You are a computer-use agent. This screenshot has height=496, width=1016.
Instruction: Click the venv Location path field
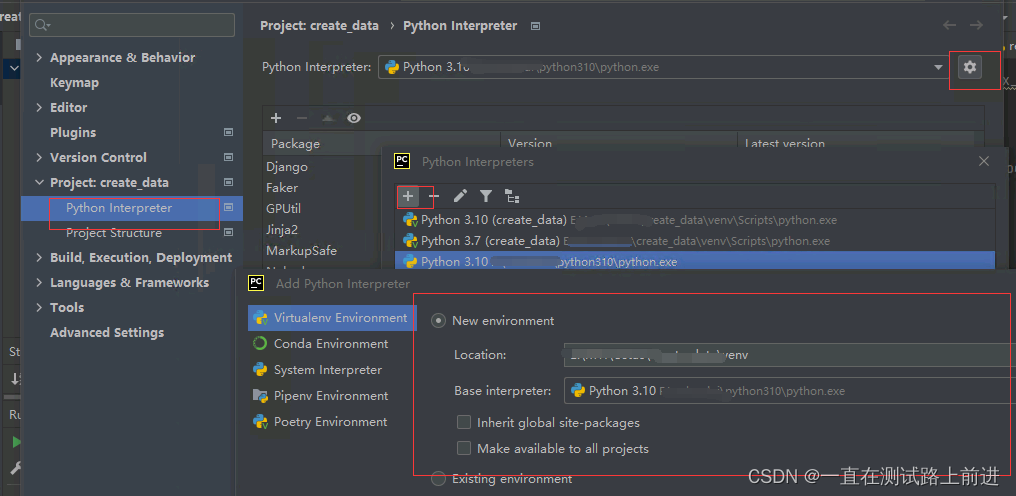tap(790, 355)
